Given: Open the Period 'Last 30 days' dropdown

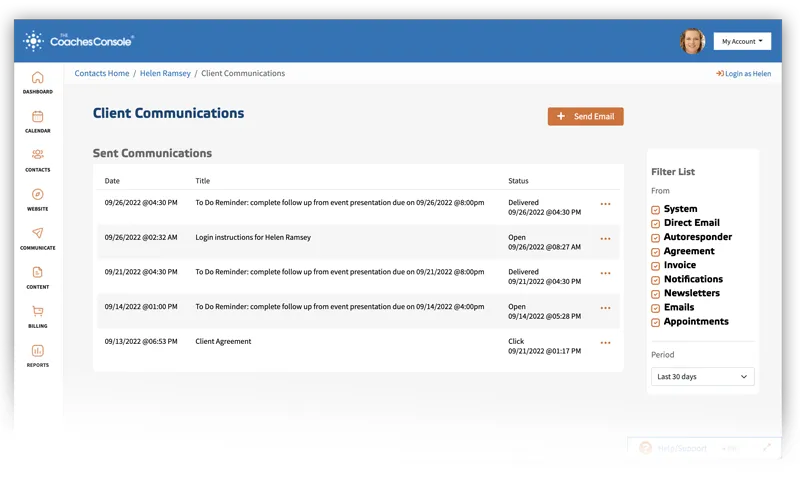Looking at the screenshot, I should 703,376.
